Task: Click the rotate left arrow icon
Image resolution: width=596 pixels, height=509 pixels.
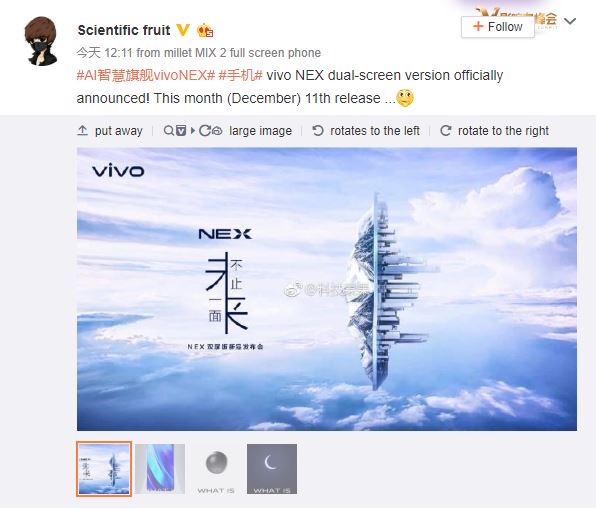Action: point(318,131)
